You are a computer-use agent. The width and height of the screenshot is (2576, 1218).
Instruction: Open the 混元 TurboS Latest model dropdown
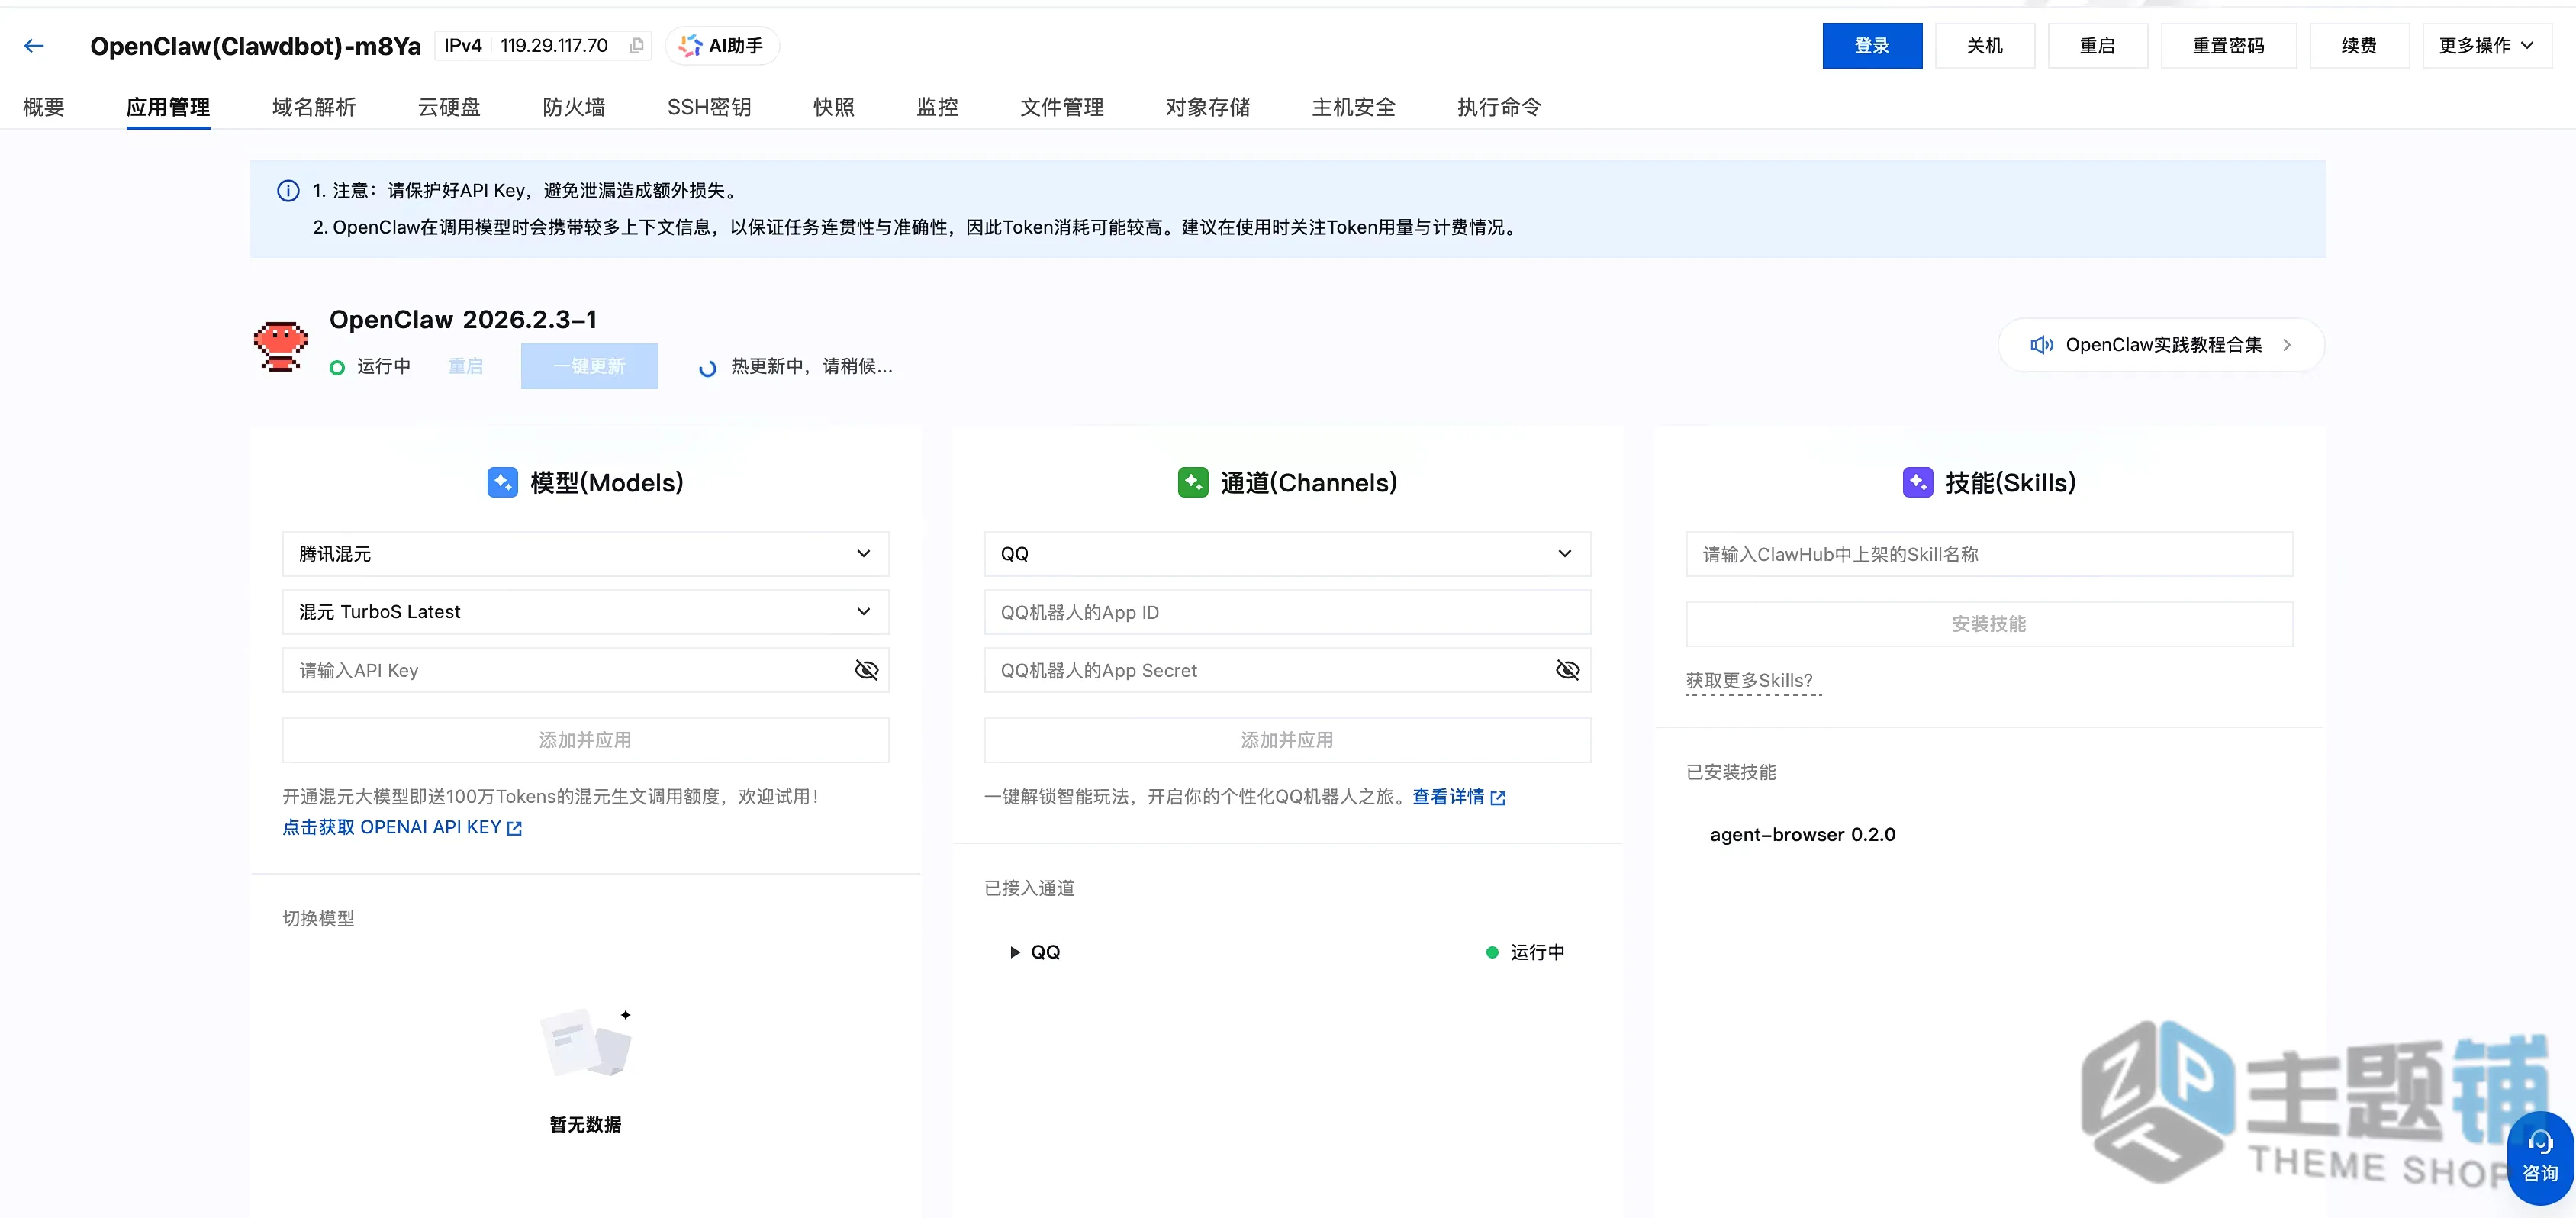585,612
